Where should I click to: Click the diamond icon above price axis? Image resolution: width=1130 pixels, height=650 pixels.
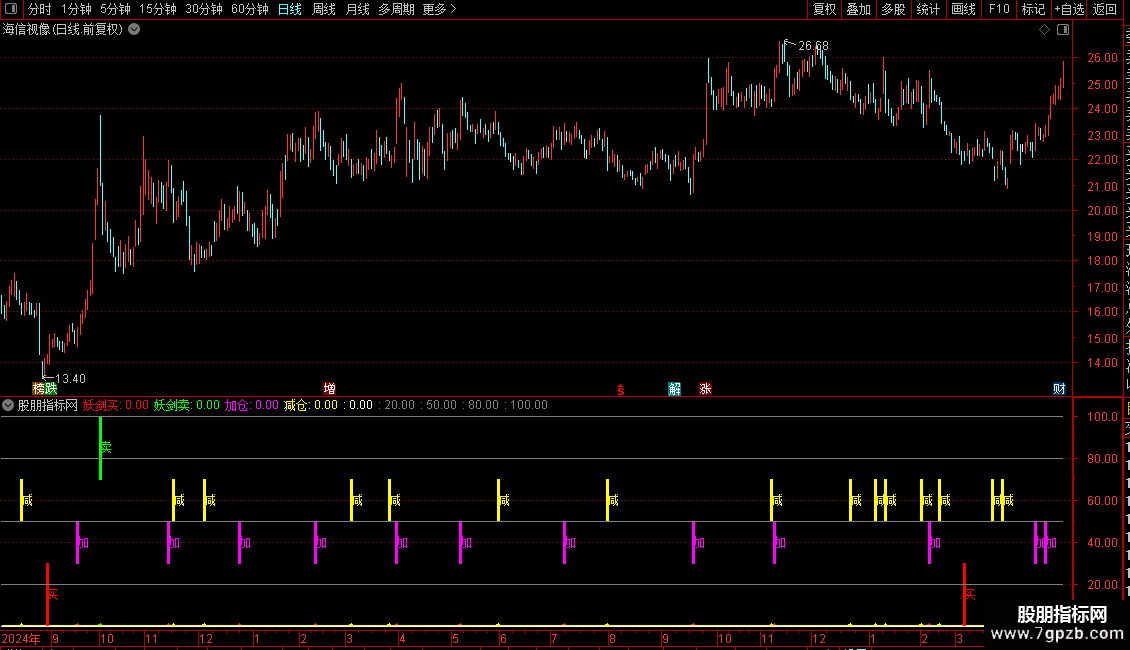1044,30
